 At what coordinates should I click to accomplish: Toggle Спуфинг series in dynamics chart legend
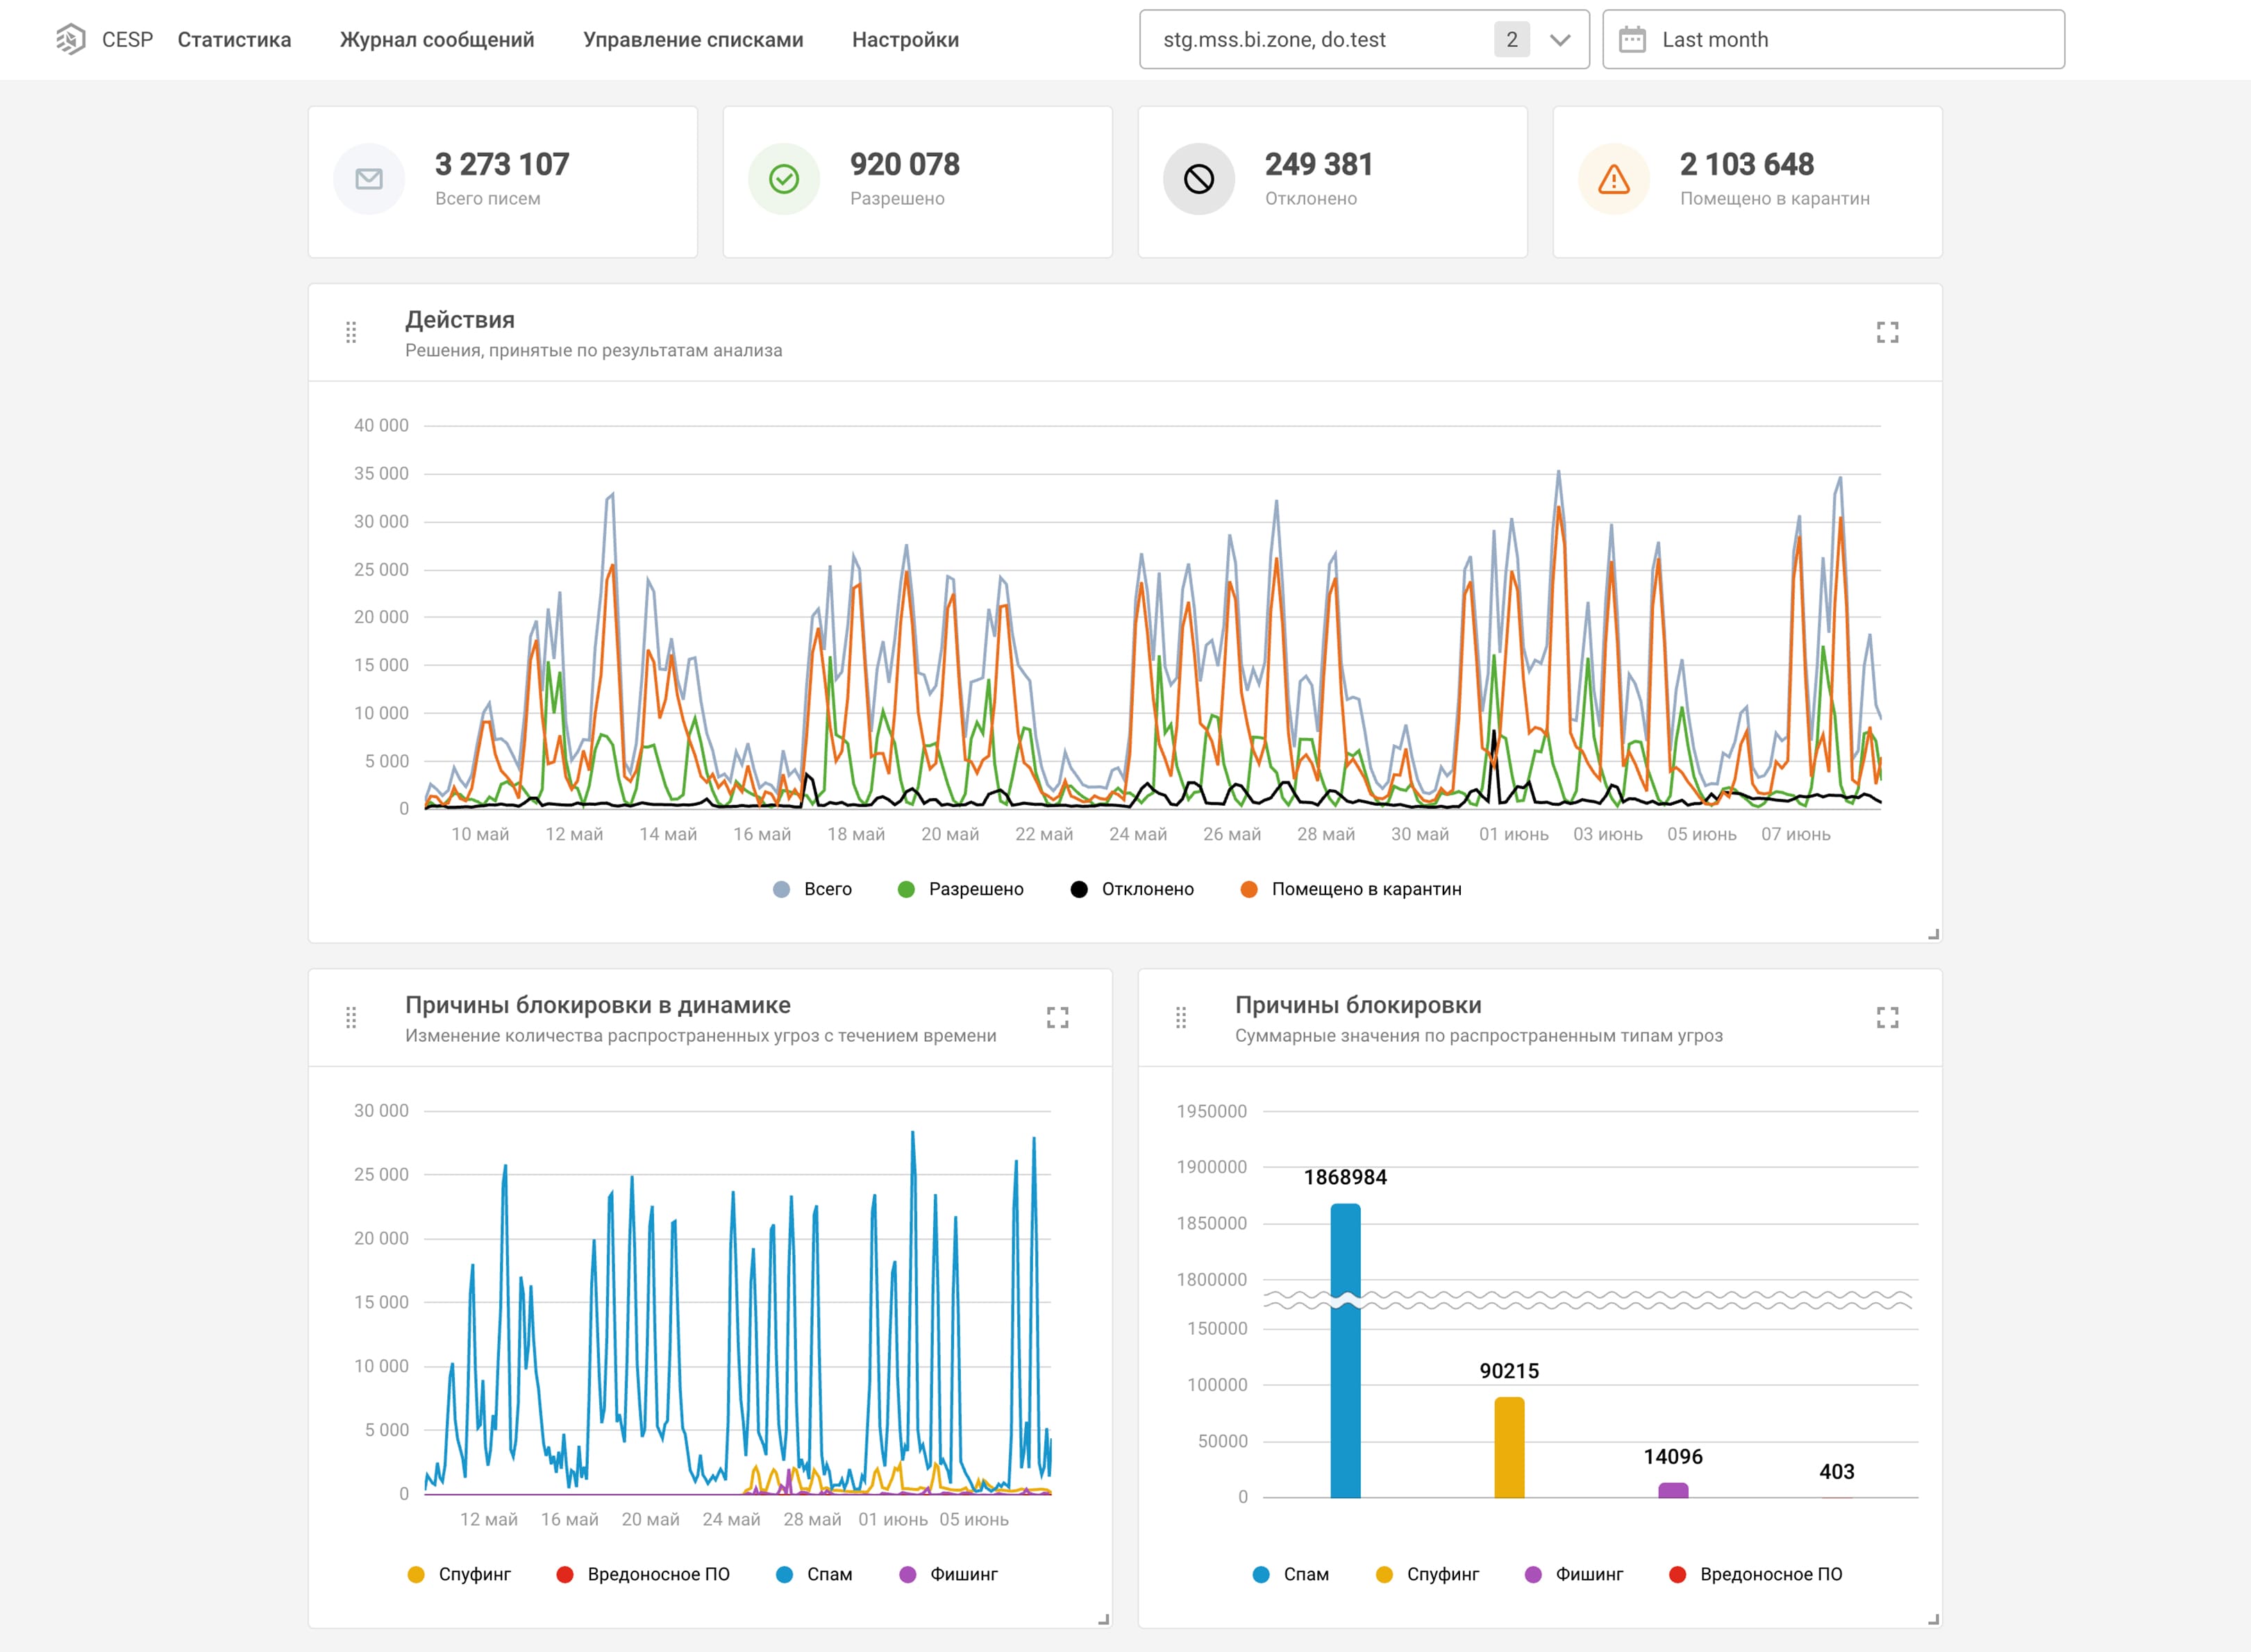[x=459, y=1574]
